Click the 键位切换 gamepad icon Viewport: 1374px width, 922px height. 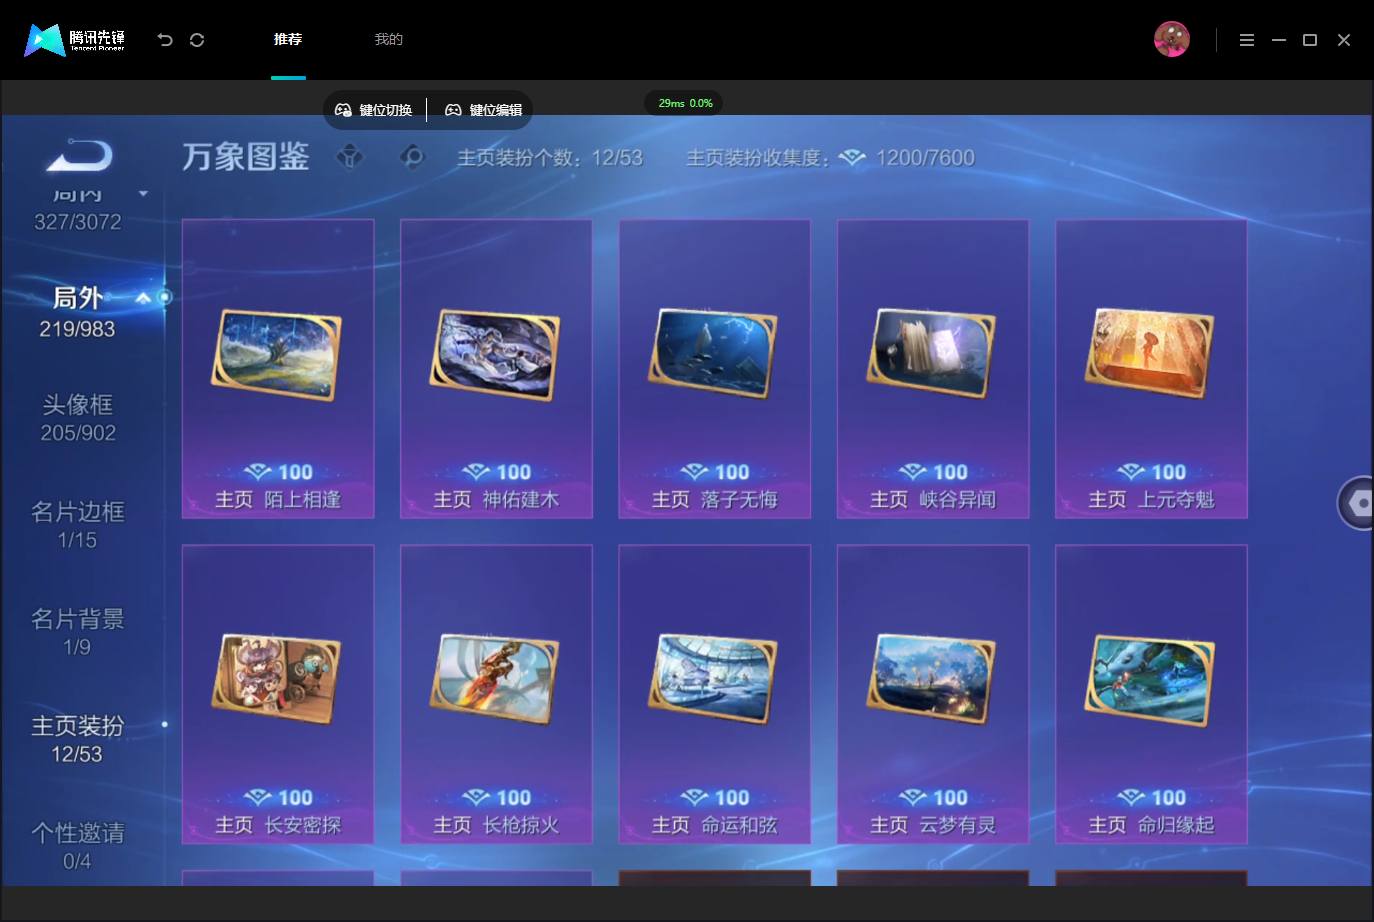343,110
